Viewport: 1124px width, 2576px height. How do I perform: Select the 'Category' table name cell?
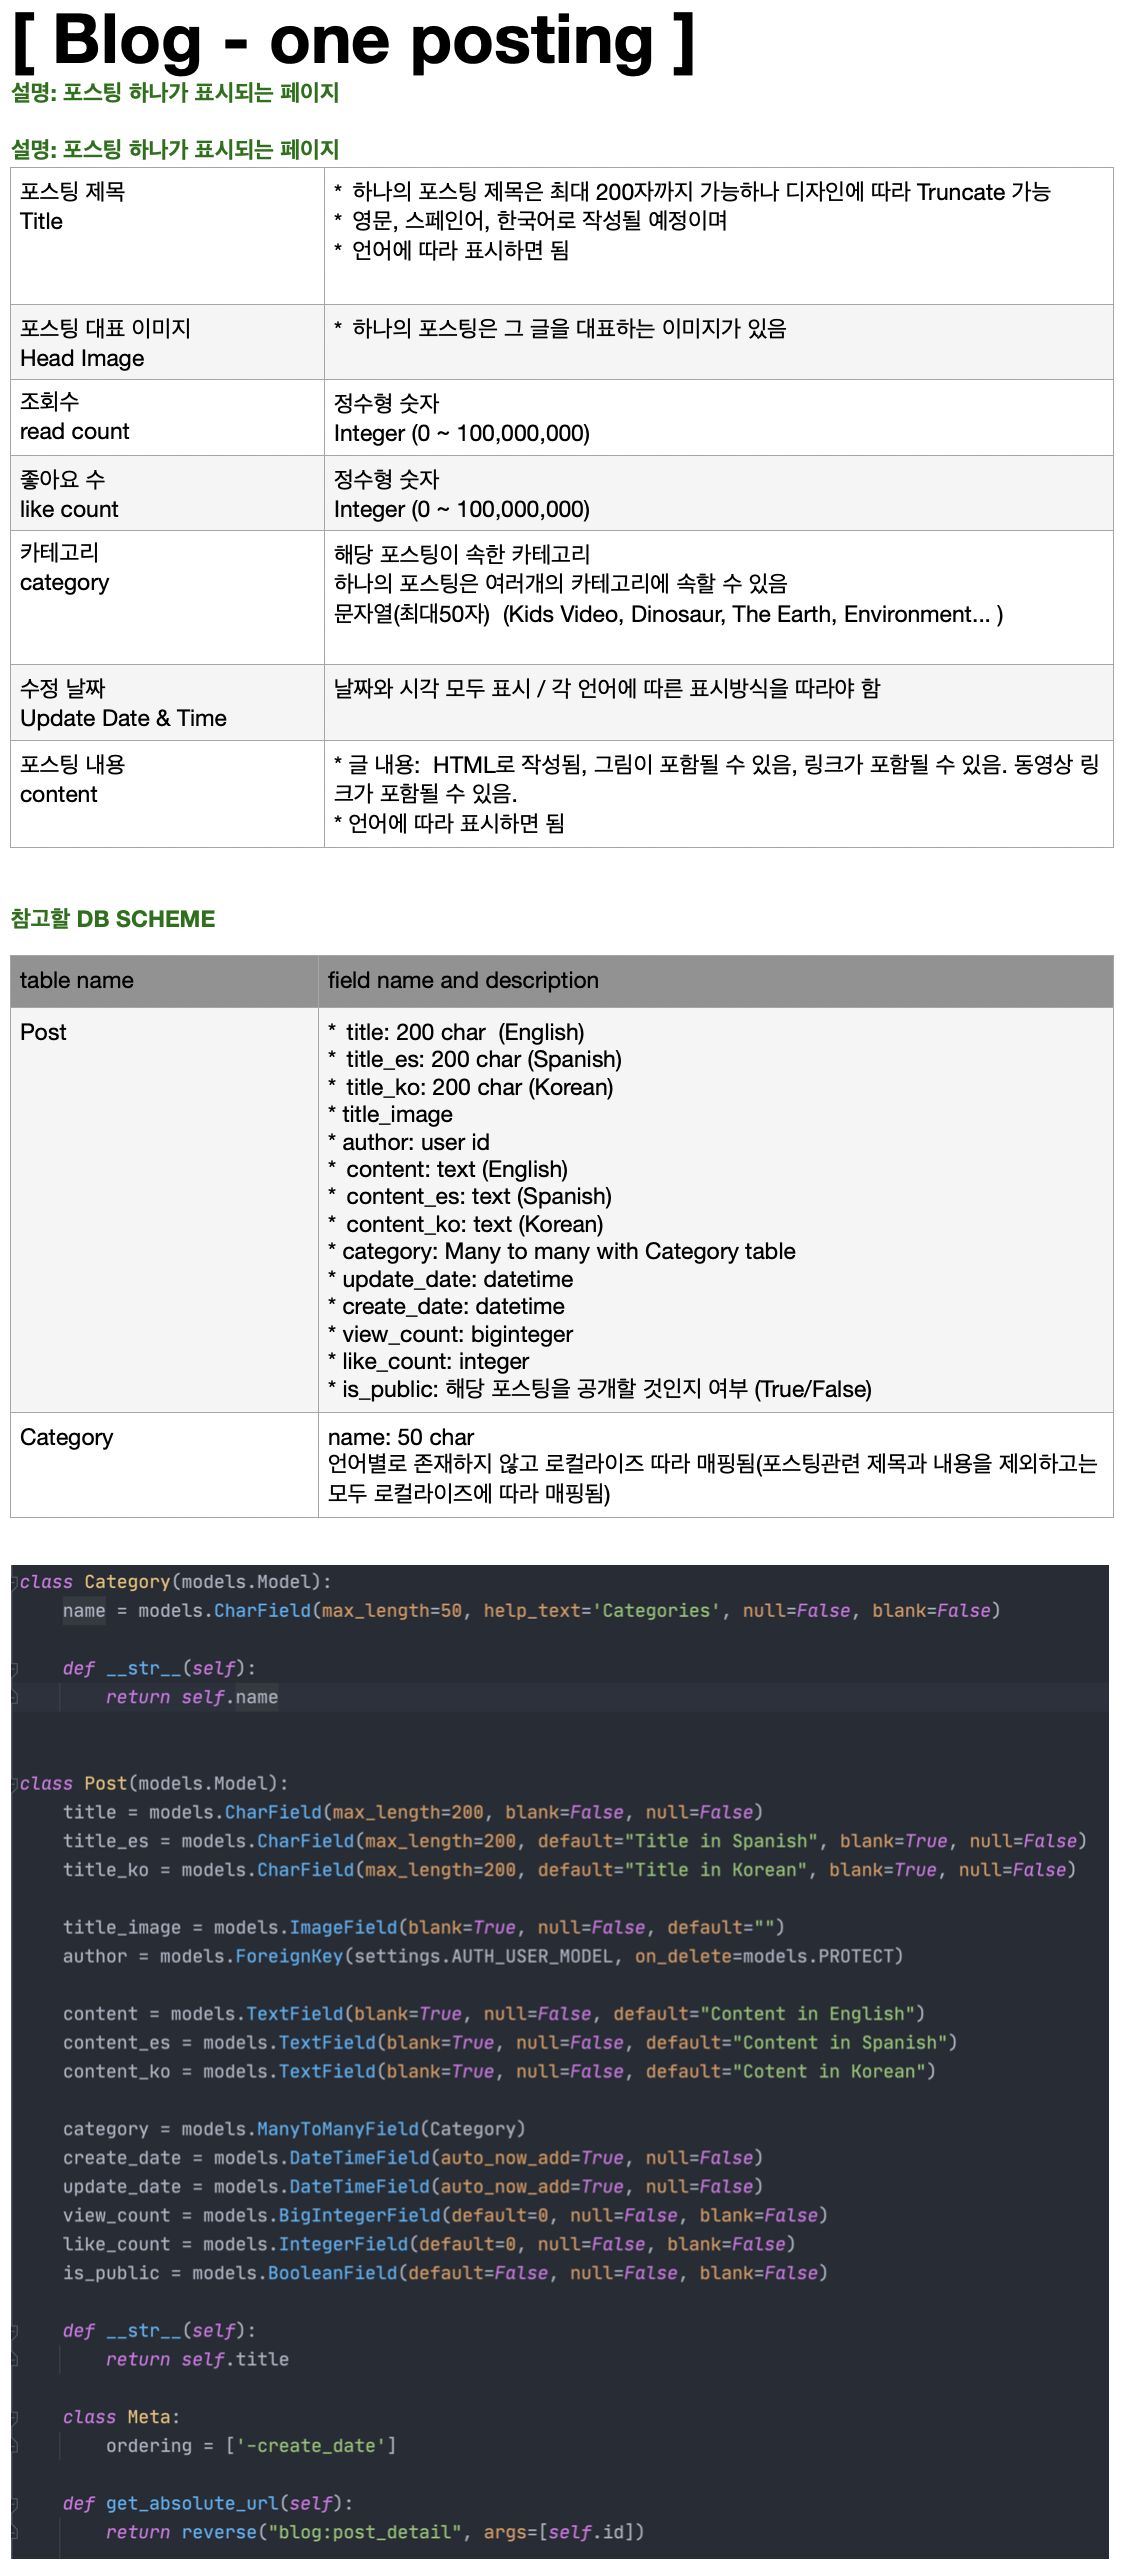coord(164,1464)
